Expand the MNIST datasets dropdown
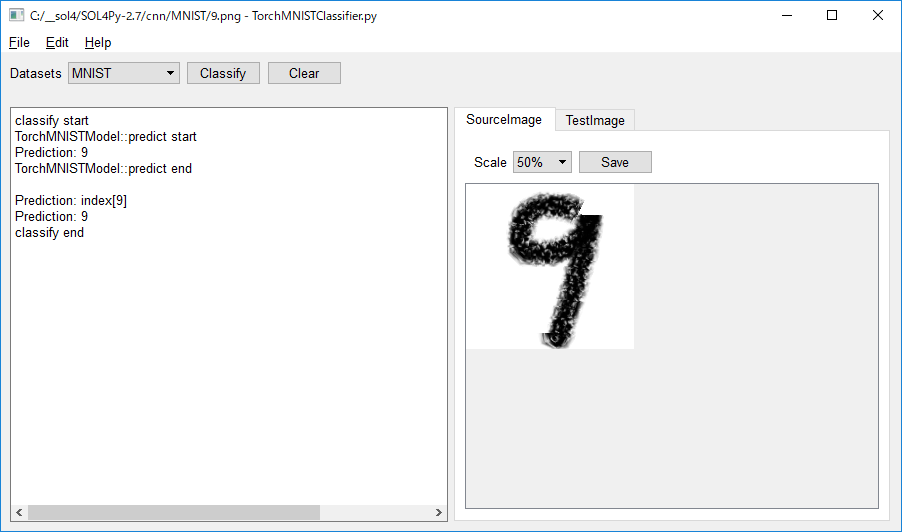Image resolution: width=902 pixels, height=532 pixels. 124,73
